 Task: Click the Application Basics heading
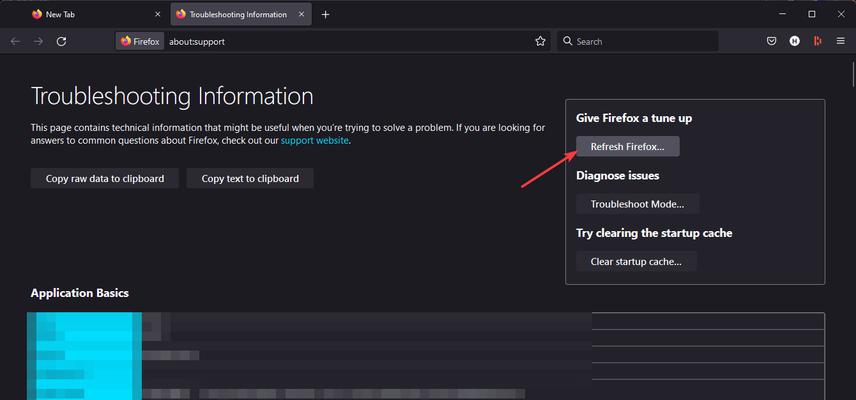pyautogui.click(x=80, y=293)
